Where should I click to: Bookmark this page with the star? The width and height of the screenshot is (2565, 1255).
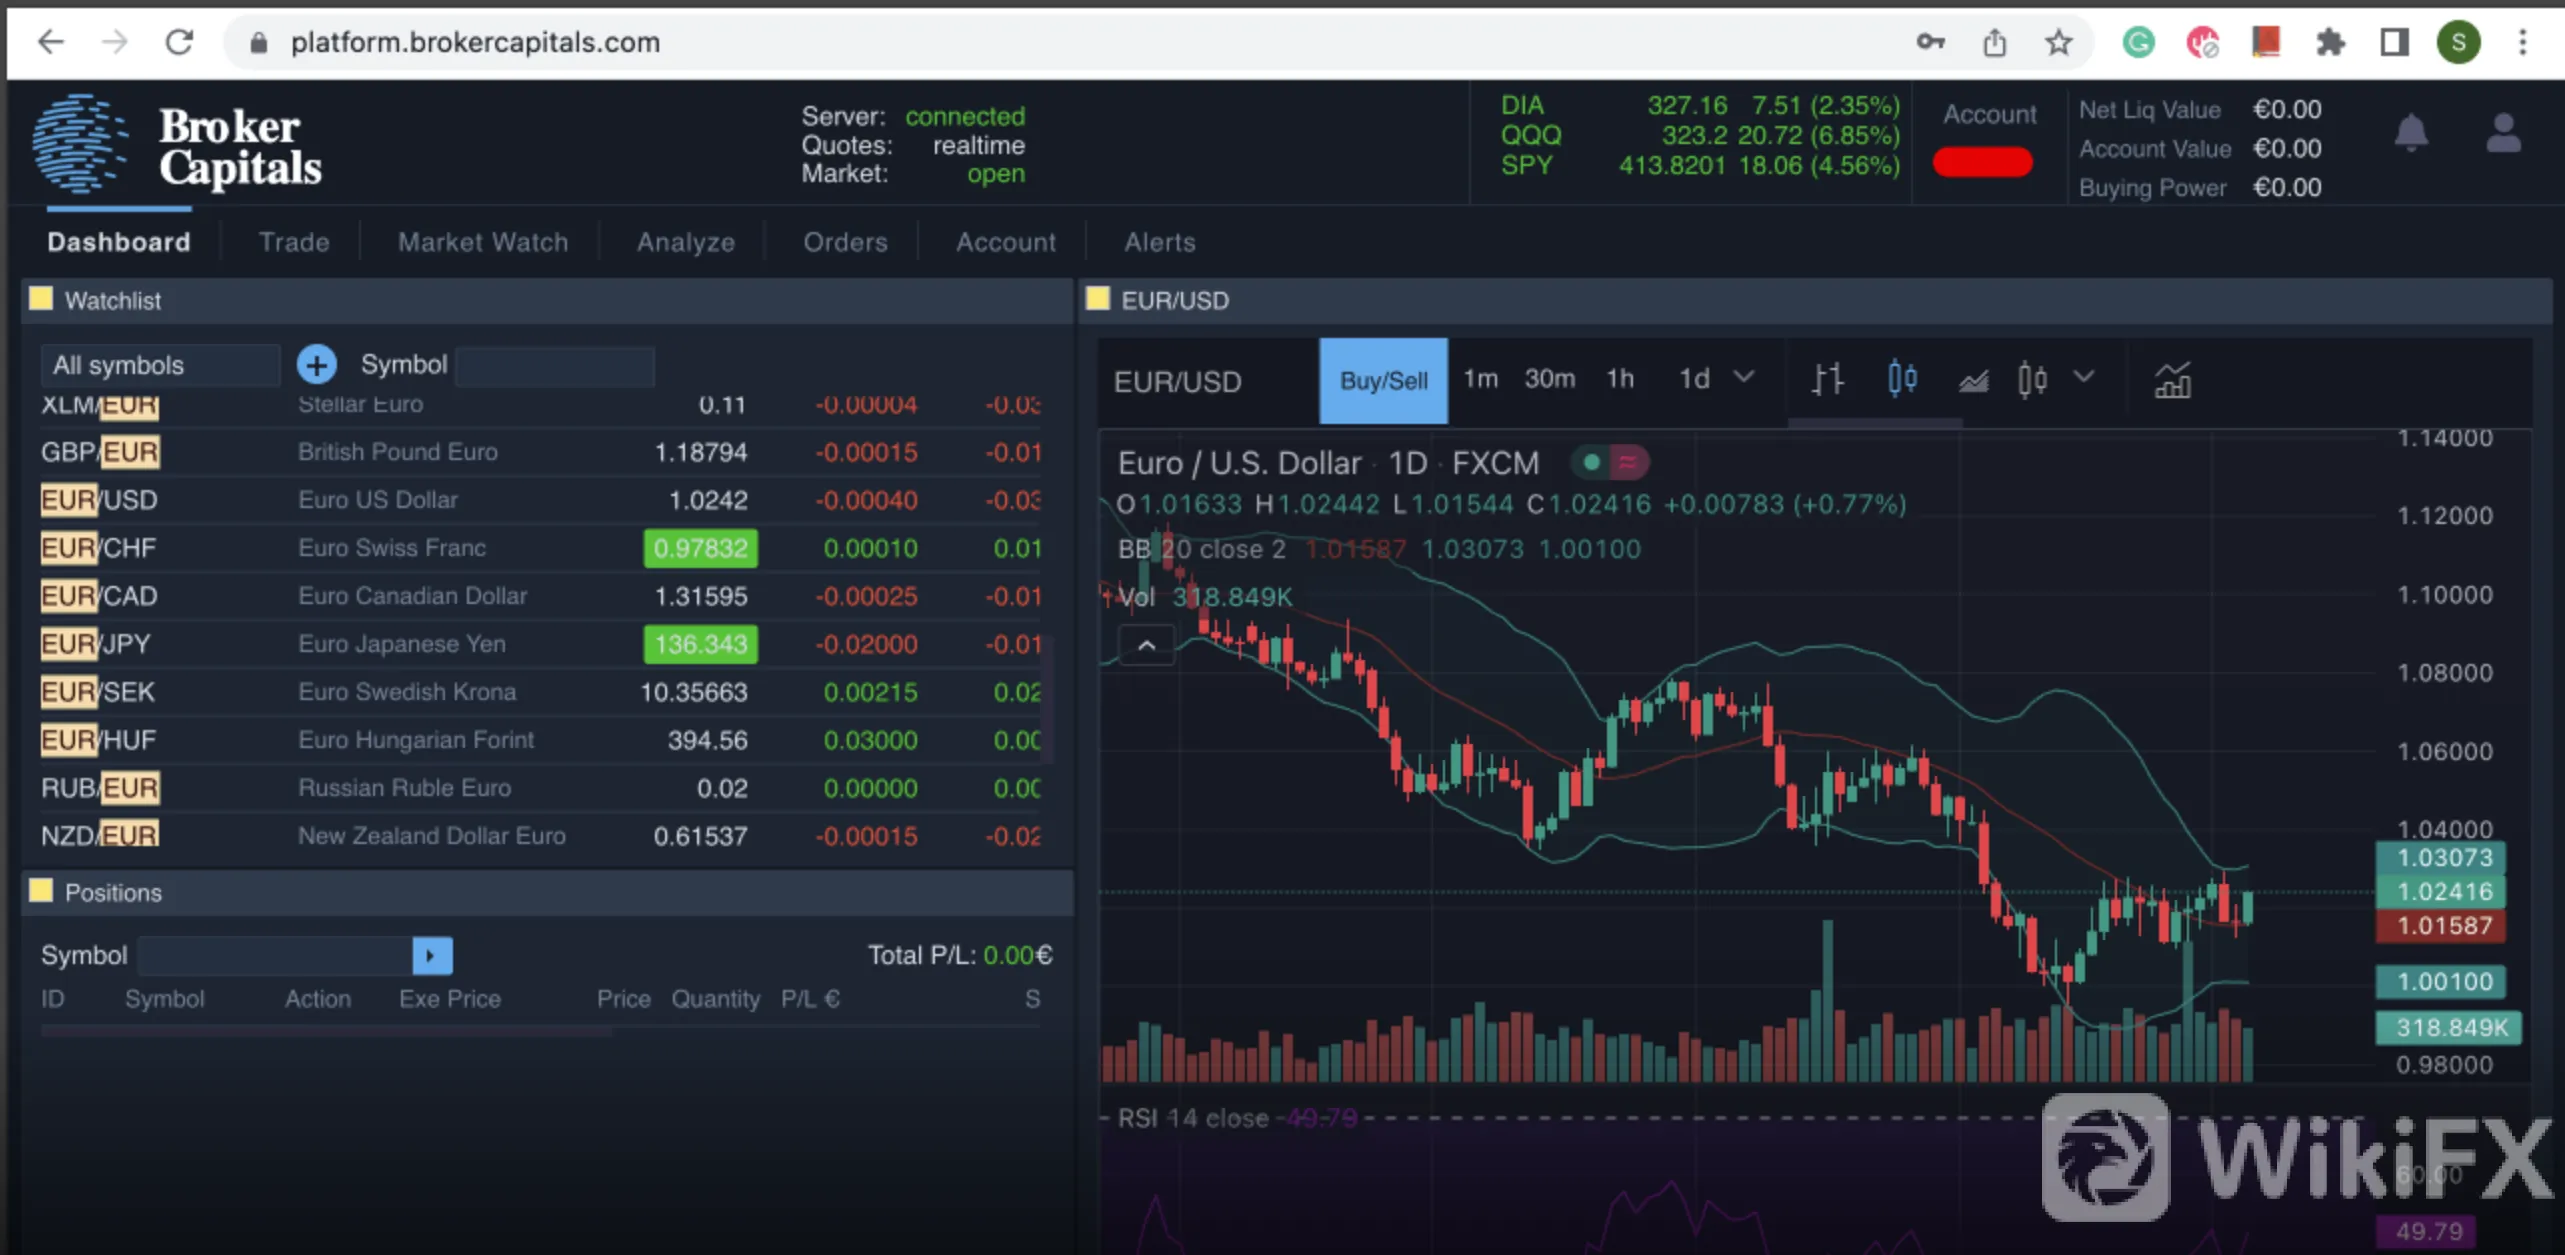click(x=2058, y=42)
